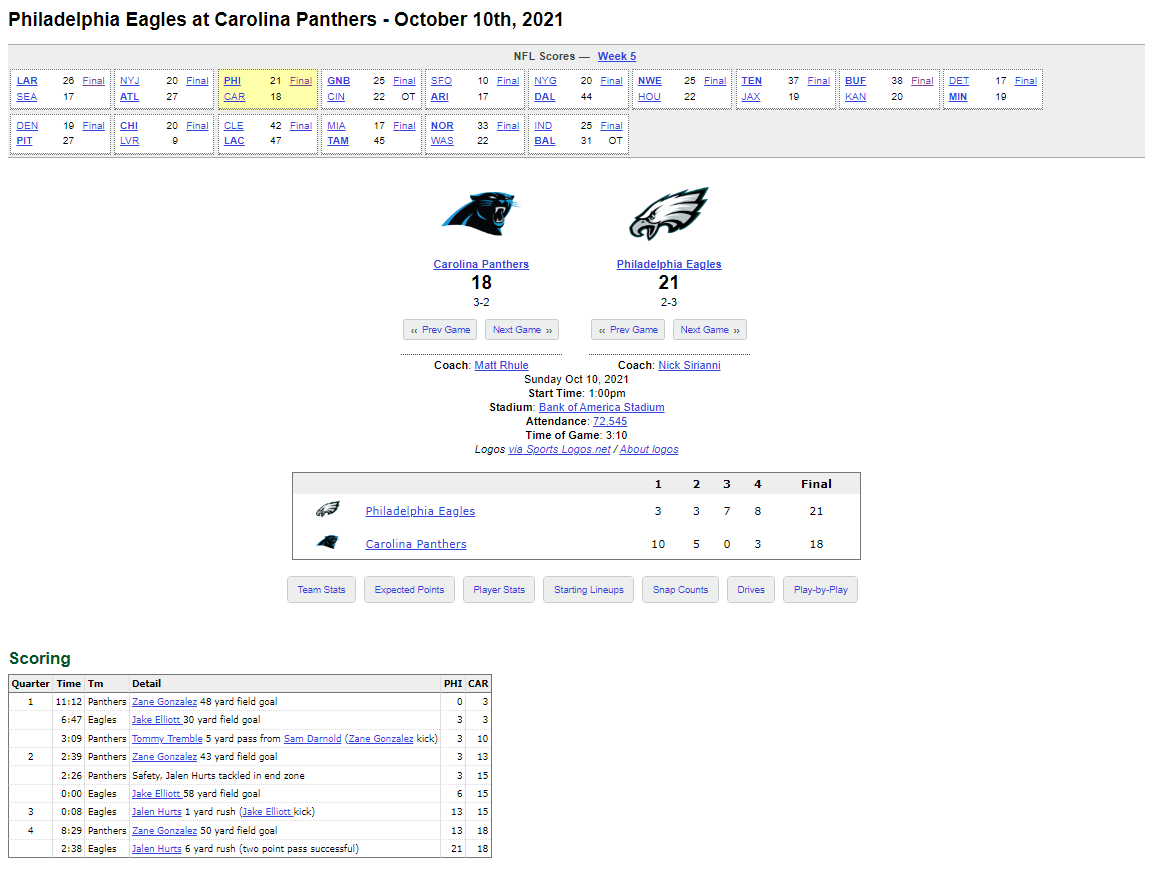Image resolution: width=1156 pixels, height=869 pixels.
Task: Open the Final link for BUF-KAN game
Action: click(922, 80)
